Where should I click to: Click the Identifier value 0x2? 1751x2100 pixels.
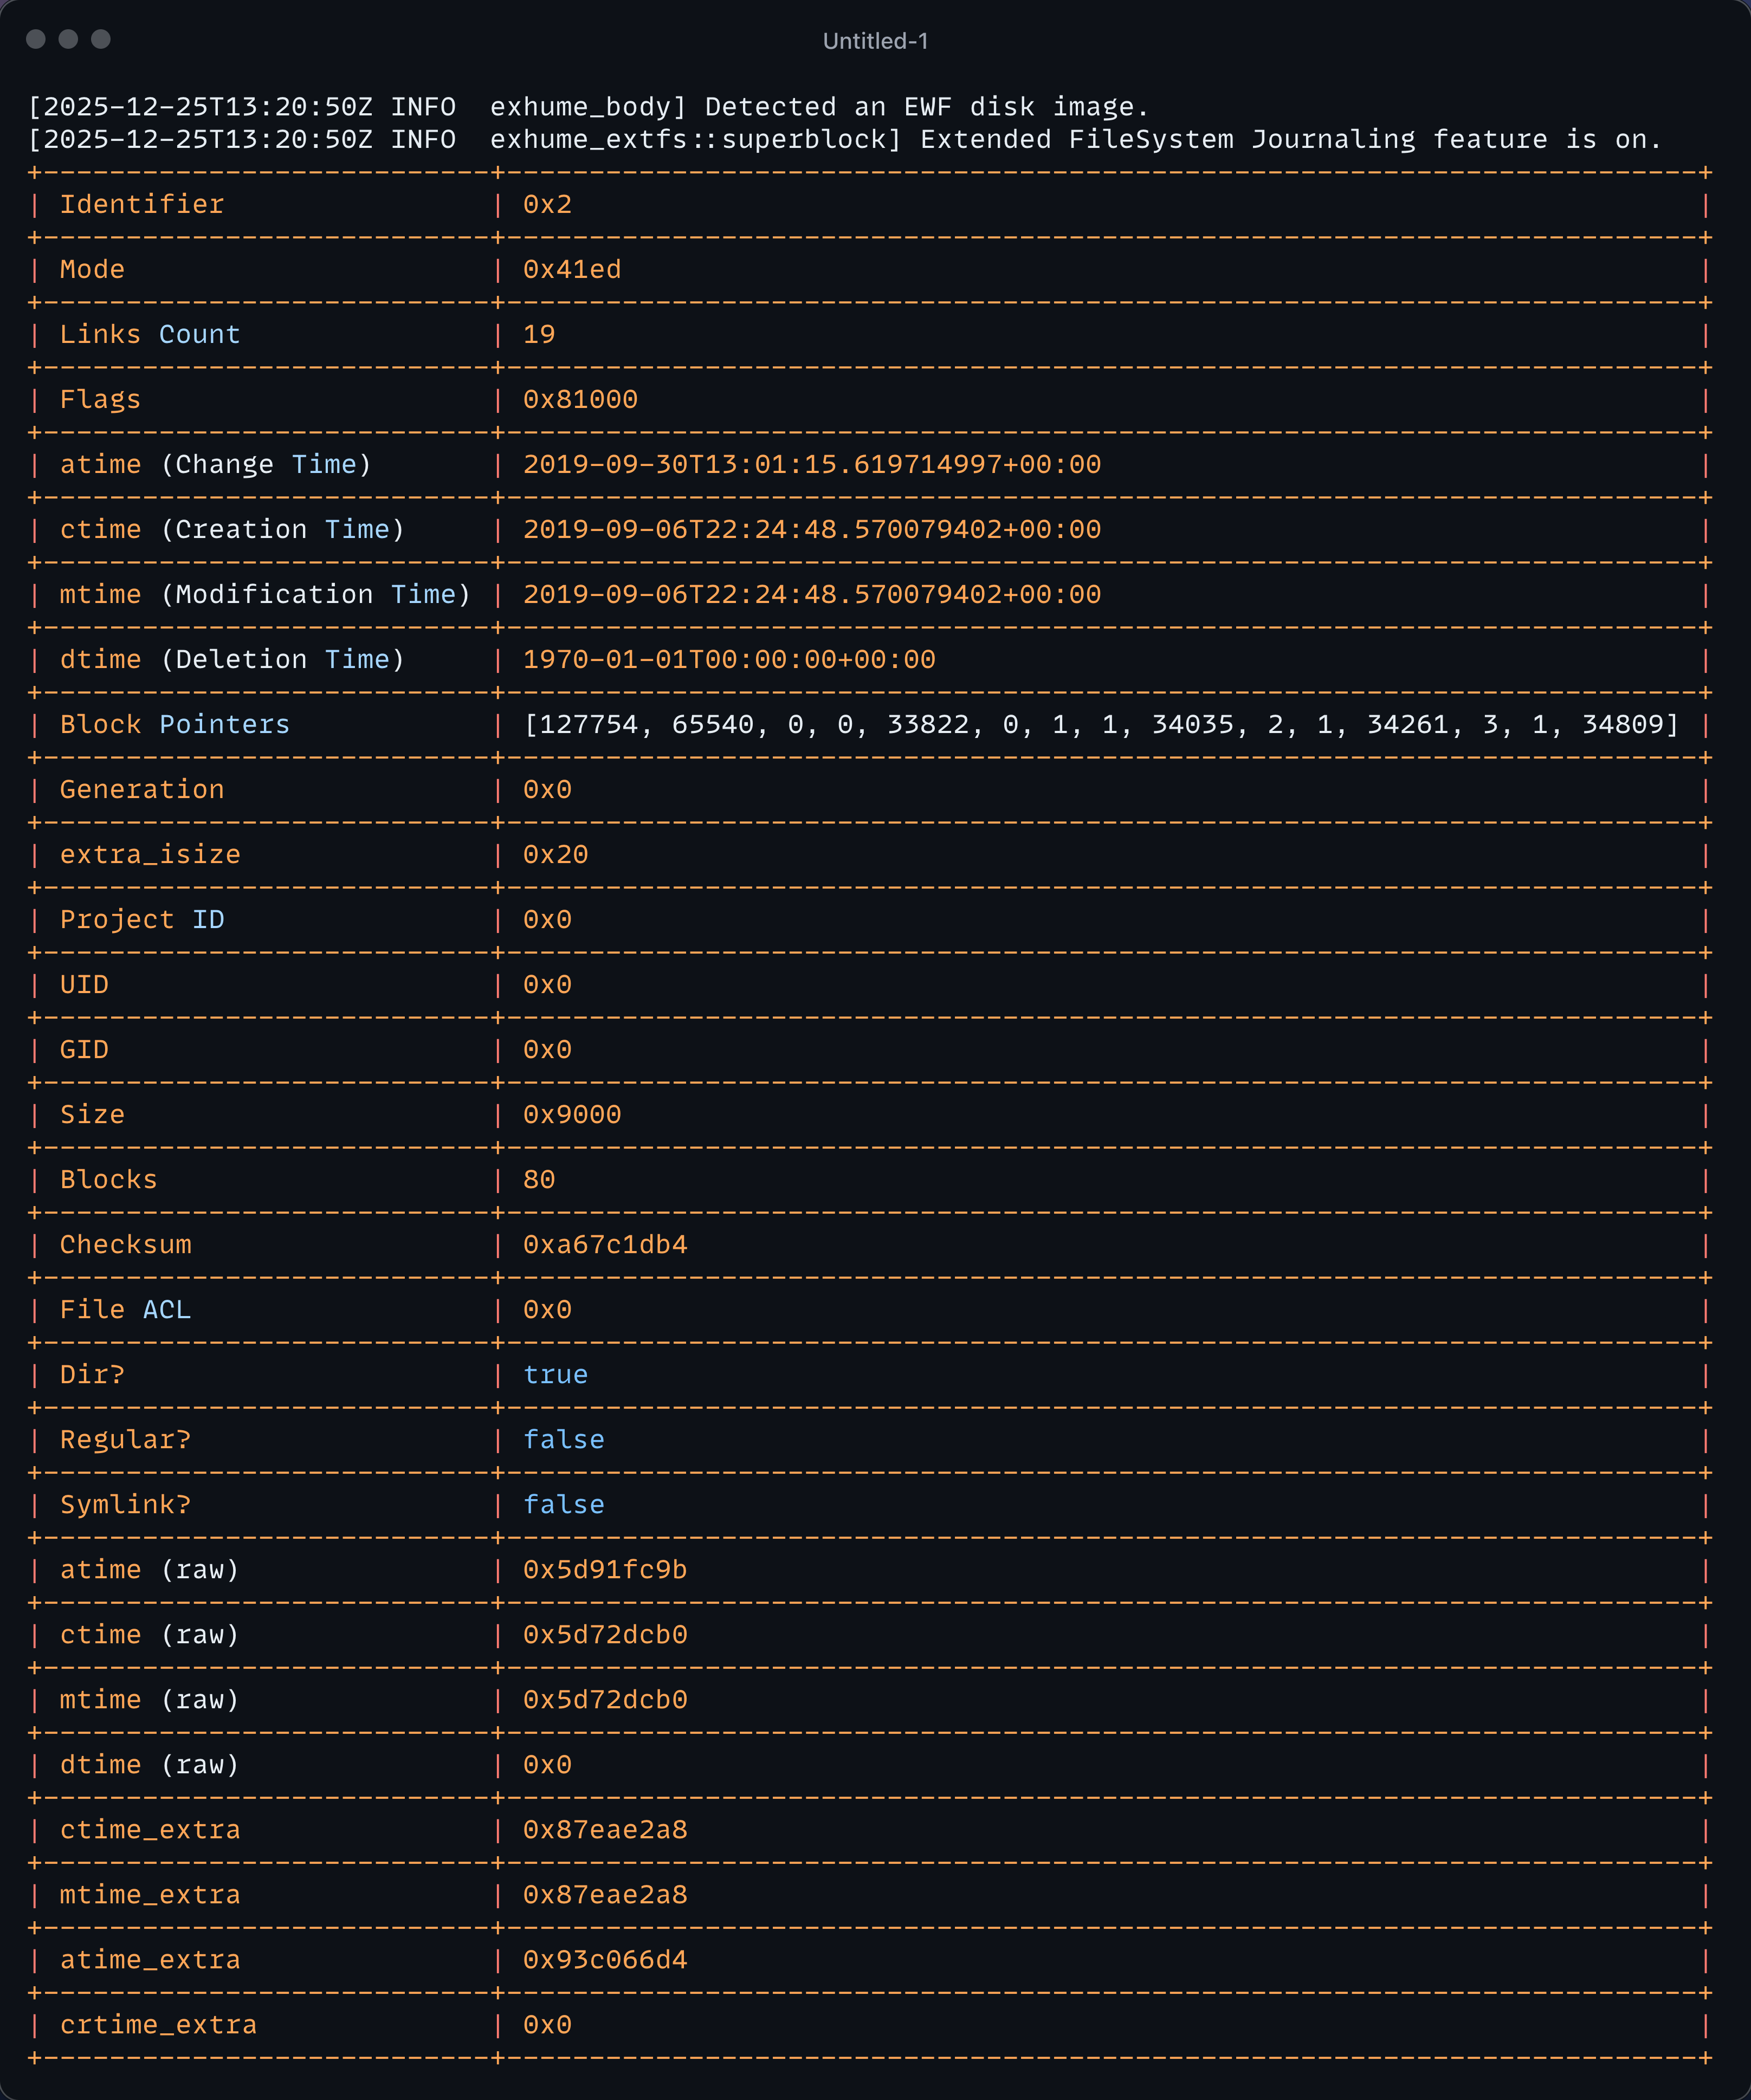coord(547,205)
